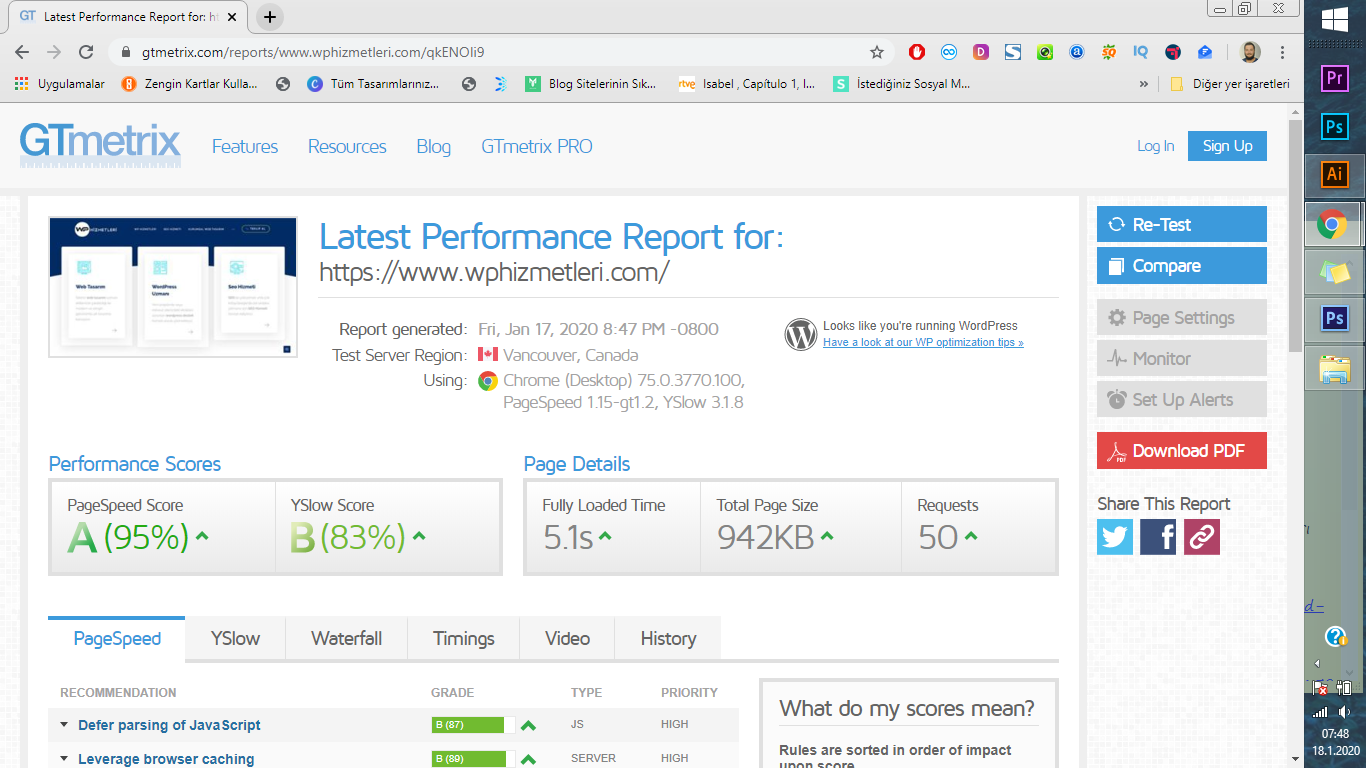Open the Tüm Tasarımlarınız... bookmark
Screen dimensions: 1366x768
(x=374, y=84)
